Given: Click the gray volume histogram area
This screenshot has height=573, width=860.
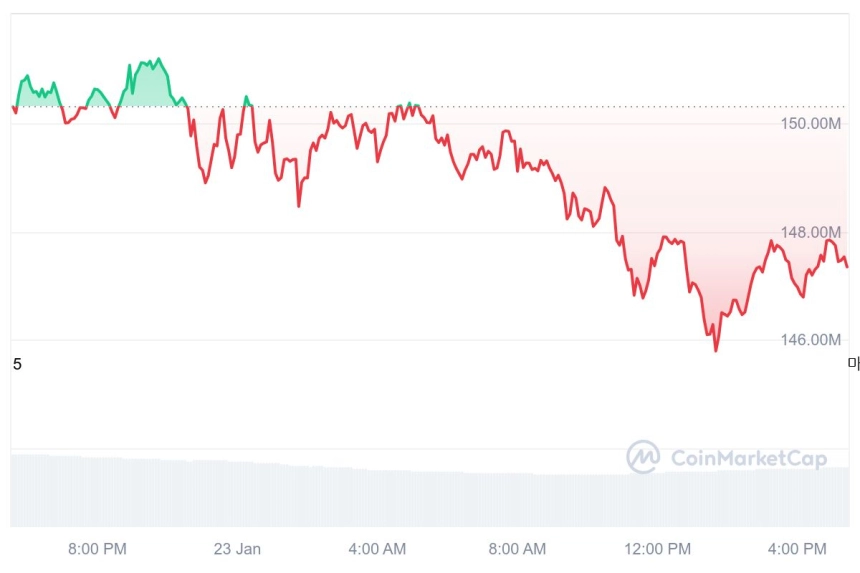Looking at the screenshot, I should (x=429, y=491).
